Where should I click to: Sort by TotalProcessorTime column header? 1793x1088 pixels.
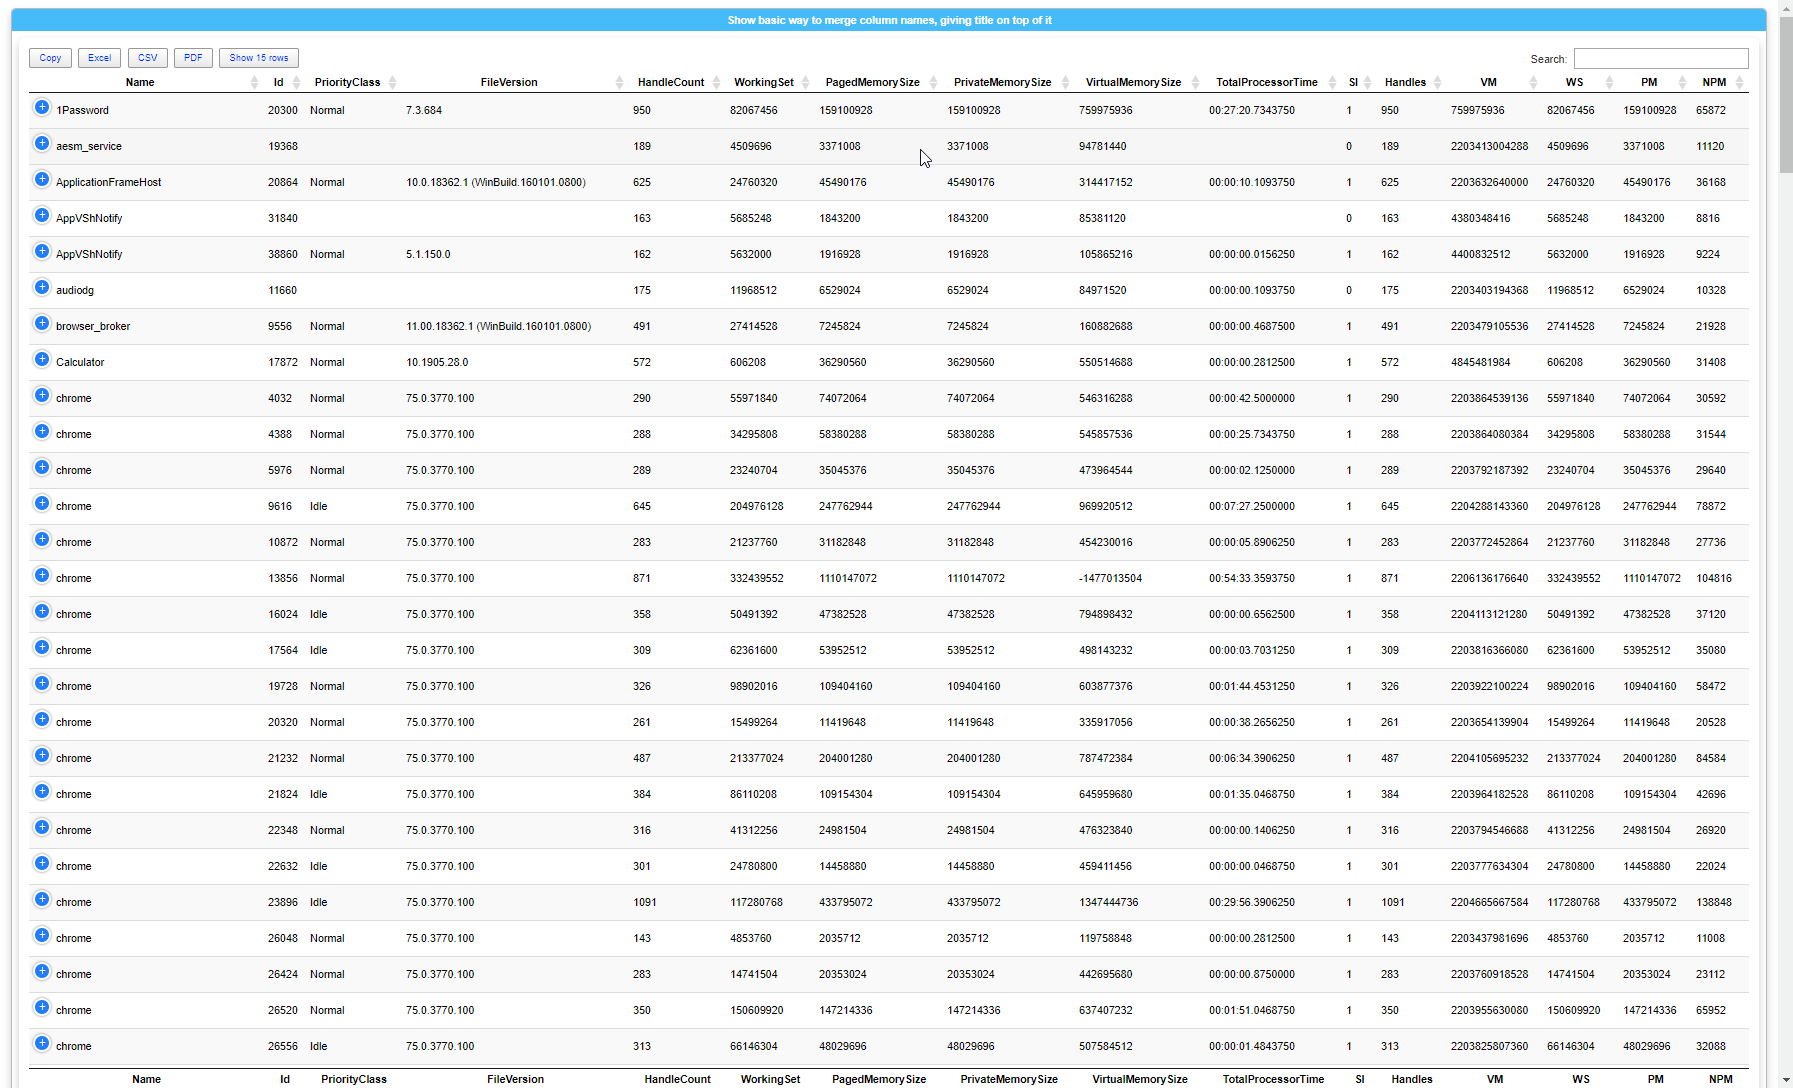pyautogui.click(x=1266, y=82)
